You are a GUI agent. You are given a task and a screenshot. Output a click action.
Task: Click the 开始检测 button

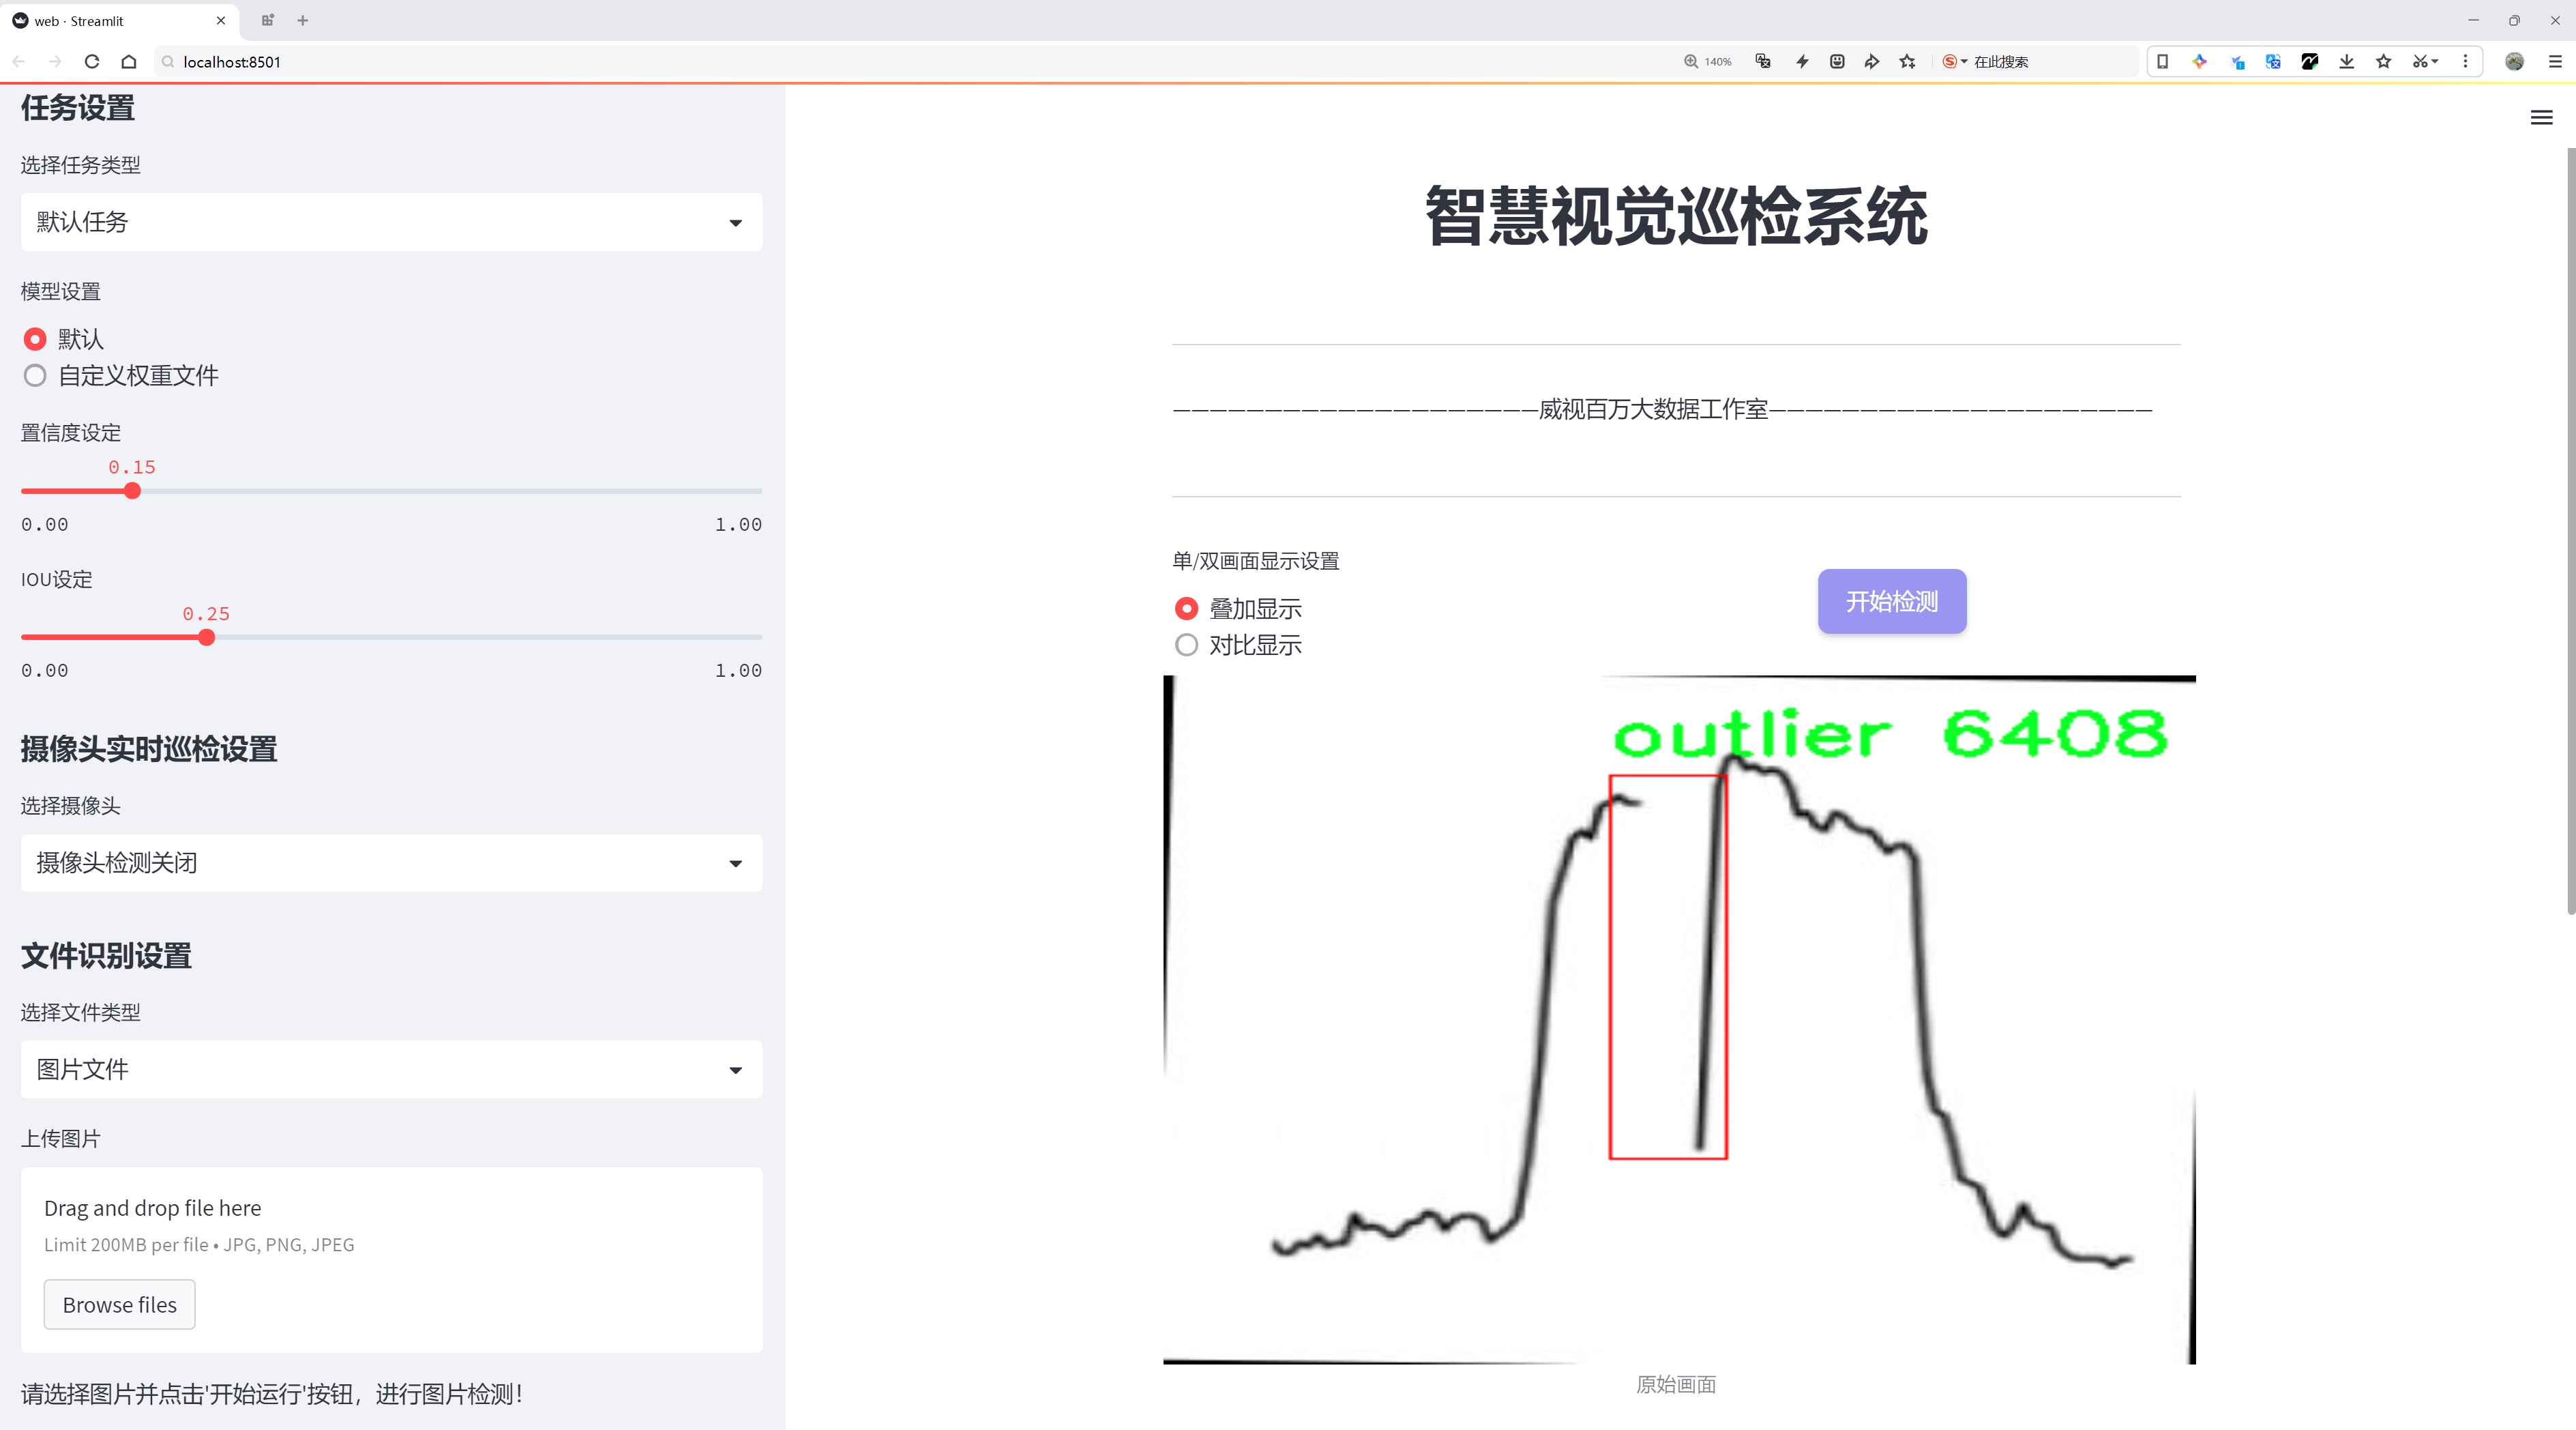[x=1891, y=602]
